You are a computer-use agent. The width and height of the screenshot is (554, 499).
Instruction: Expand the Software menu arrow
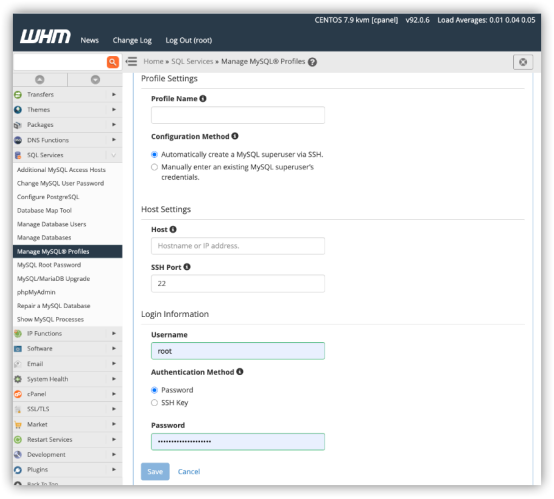[114, 349]
